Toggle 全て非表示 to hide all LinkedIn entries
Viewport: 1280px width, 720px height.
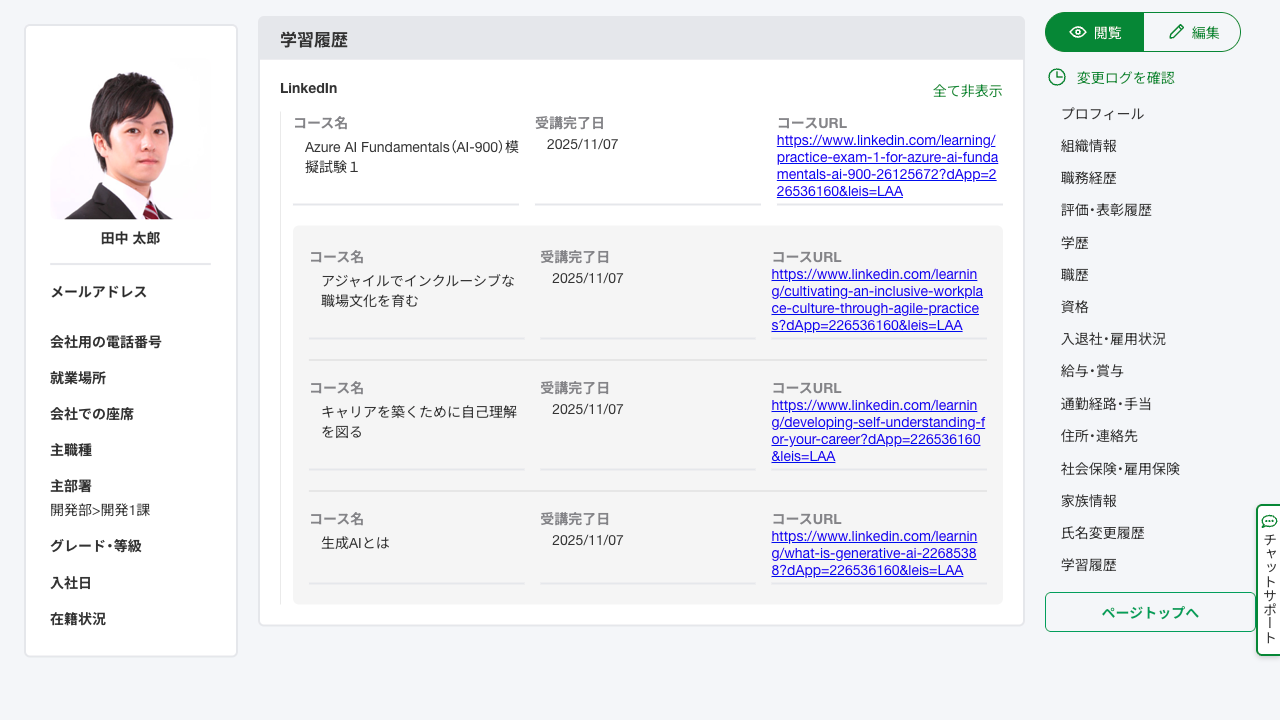coord(967,90)
